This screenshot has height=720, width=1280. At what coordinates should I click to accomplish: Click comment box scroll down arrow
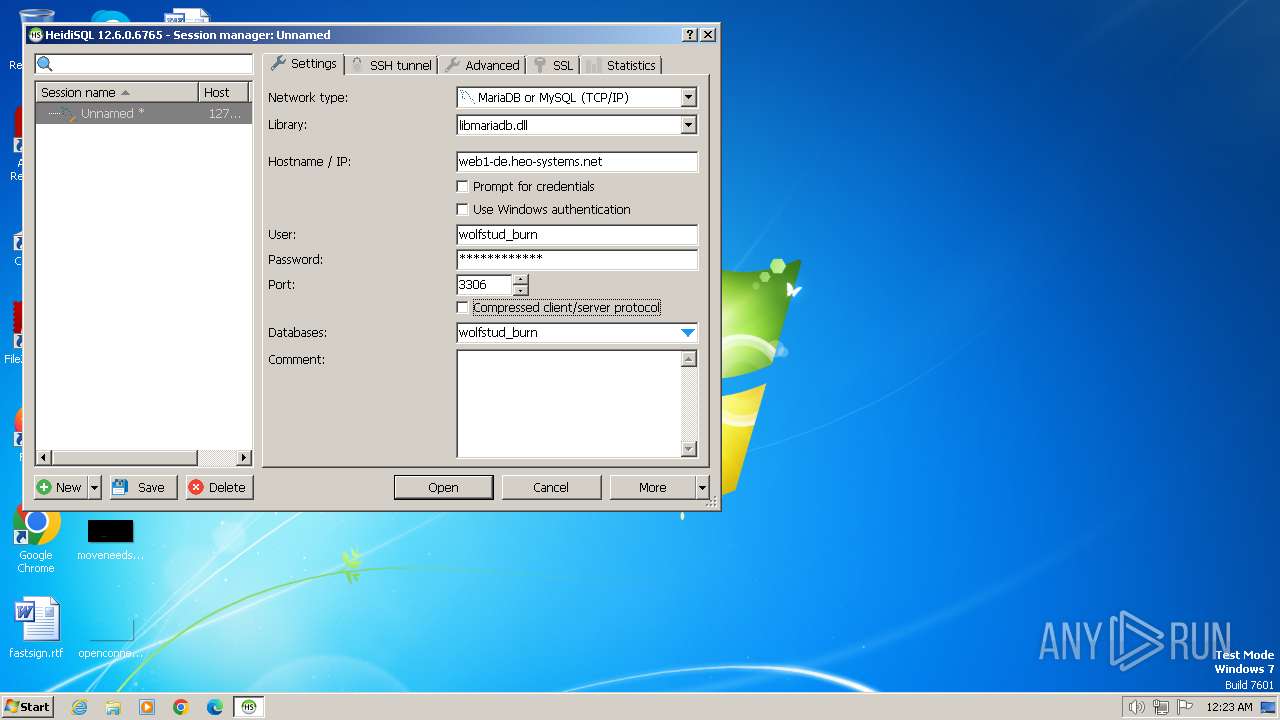688,450
